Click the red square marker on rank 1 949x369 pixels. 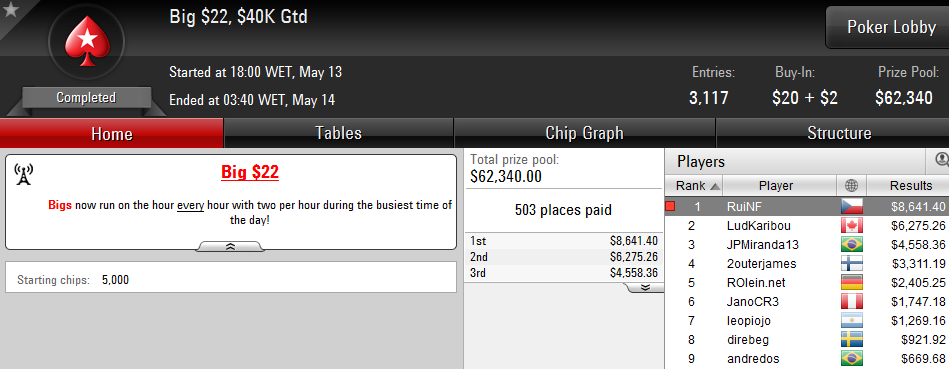(670, 207)
